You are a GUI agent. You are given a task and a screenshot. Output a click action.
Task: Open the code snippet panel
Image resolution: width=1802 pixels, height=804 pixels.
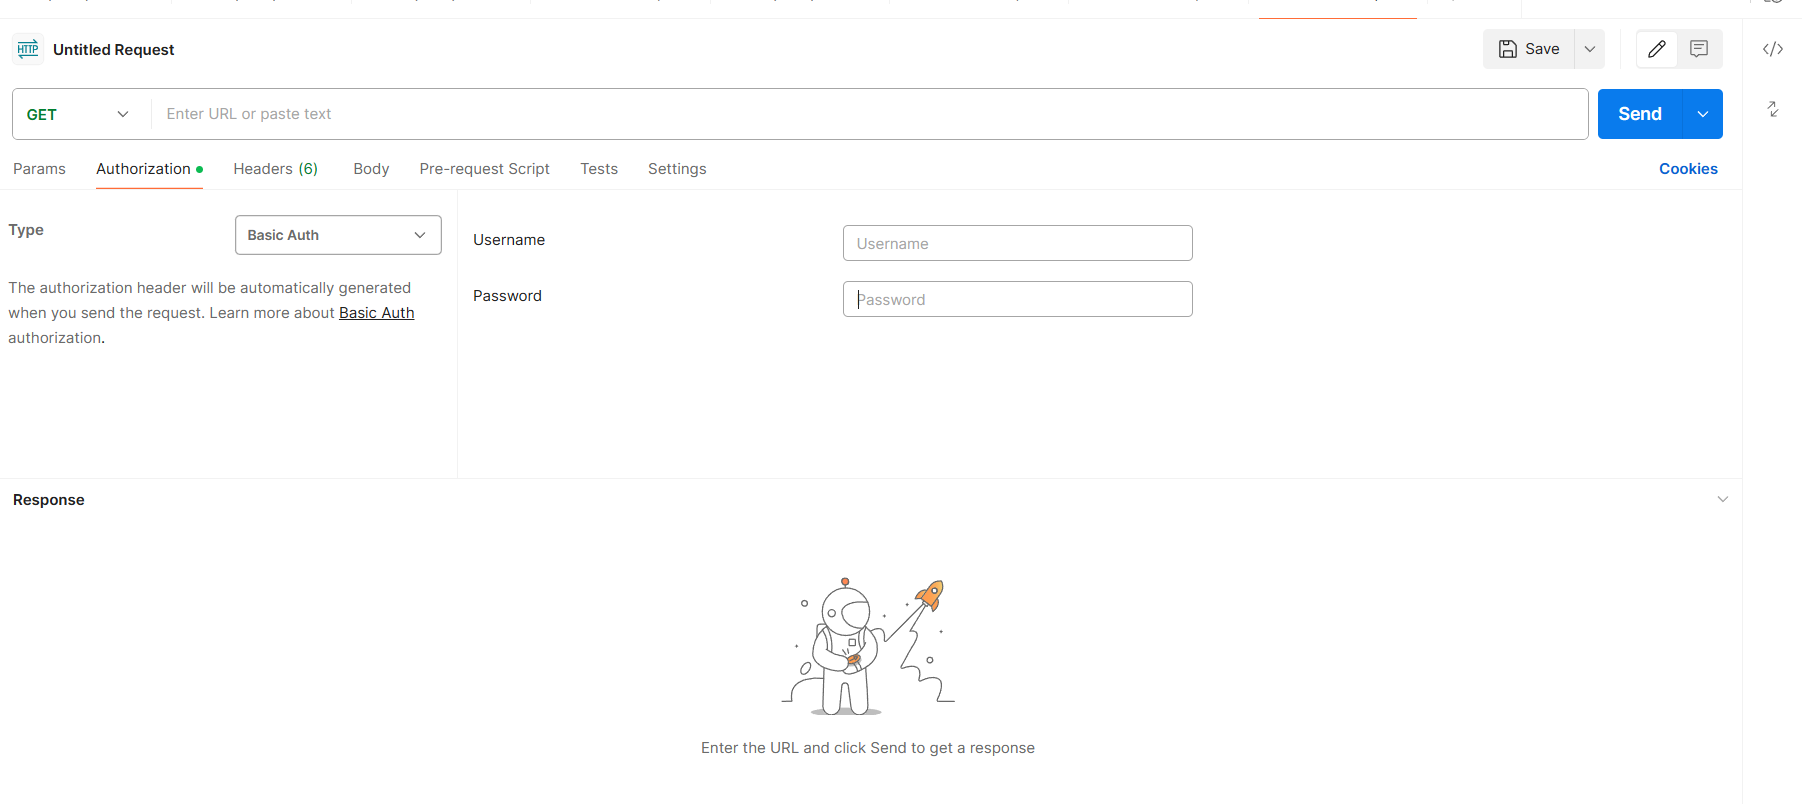click(x=1773, y=49)
